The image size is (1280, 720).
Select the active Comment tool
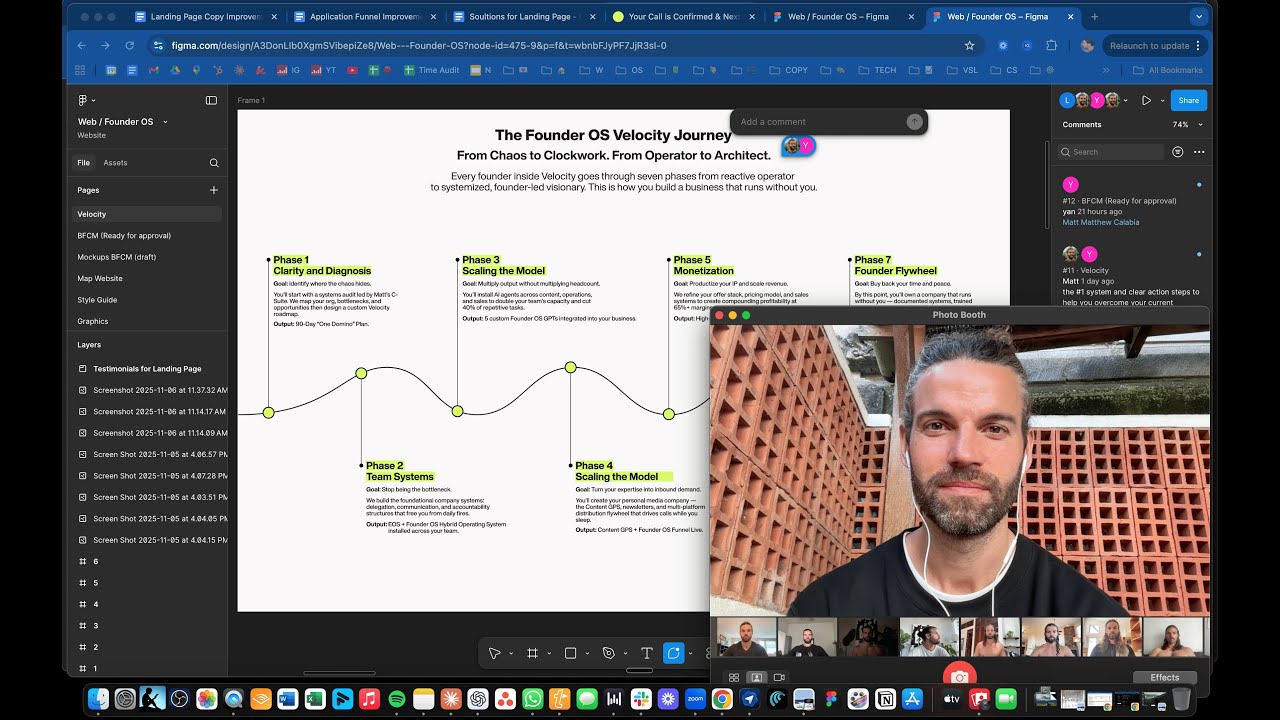(674, 653)
